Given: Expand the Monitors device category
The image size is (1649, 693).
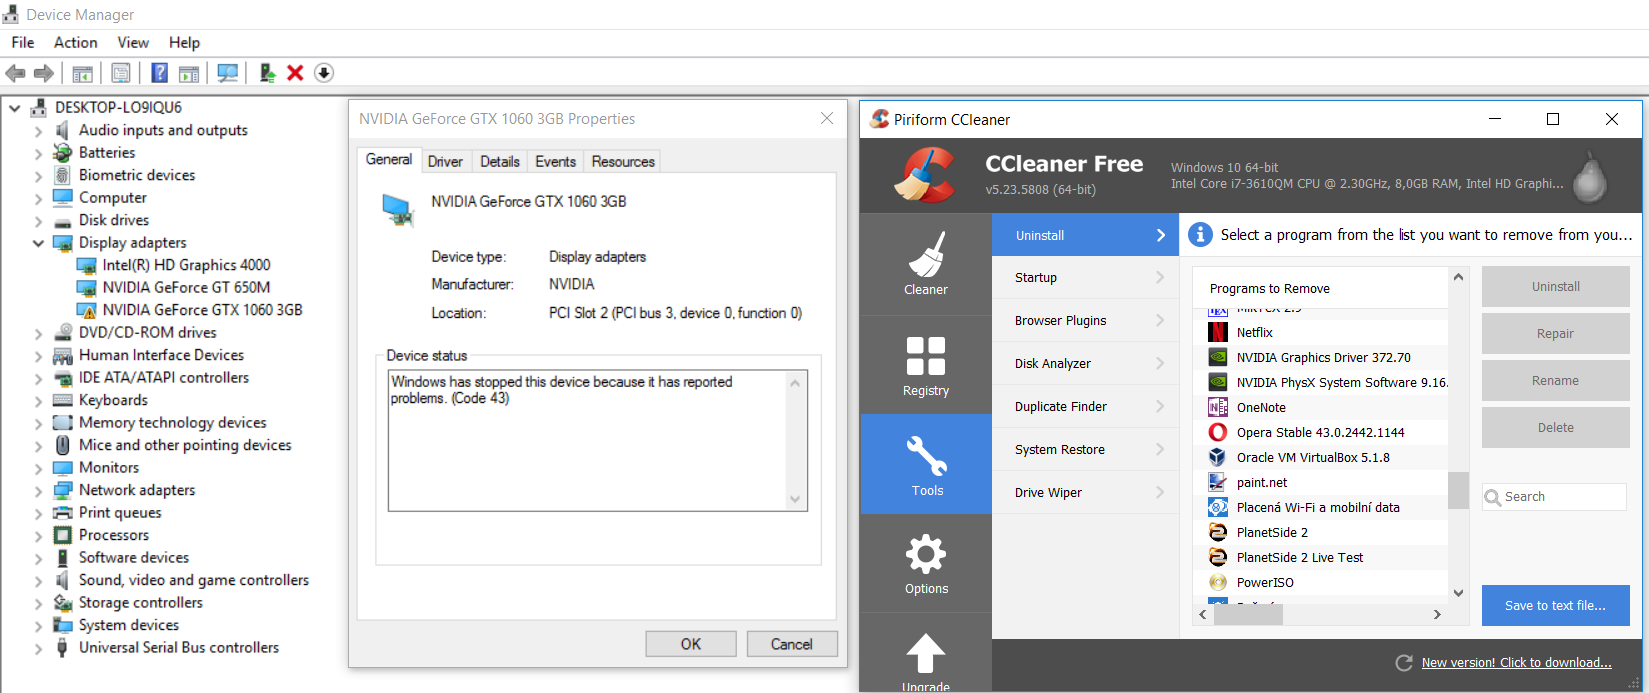Looking at the screenshot, I should (x=38, y=468).
